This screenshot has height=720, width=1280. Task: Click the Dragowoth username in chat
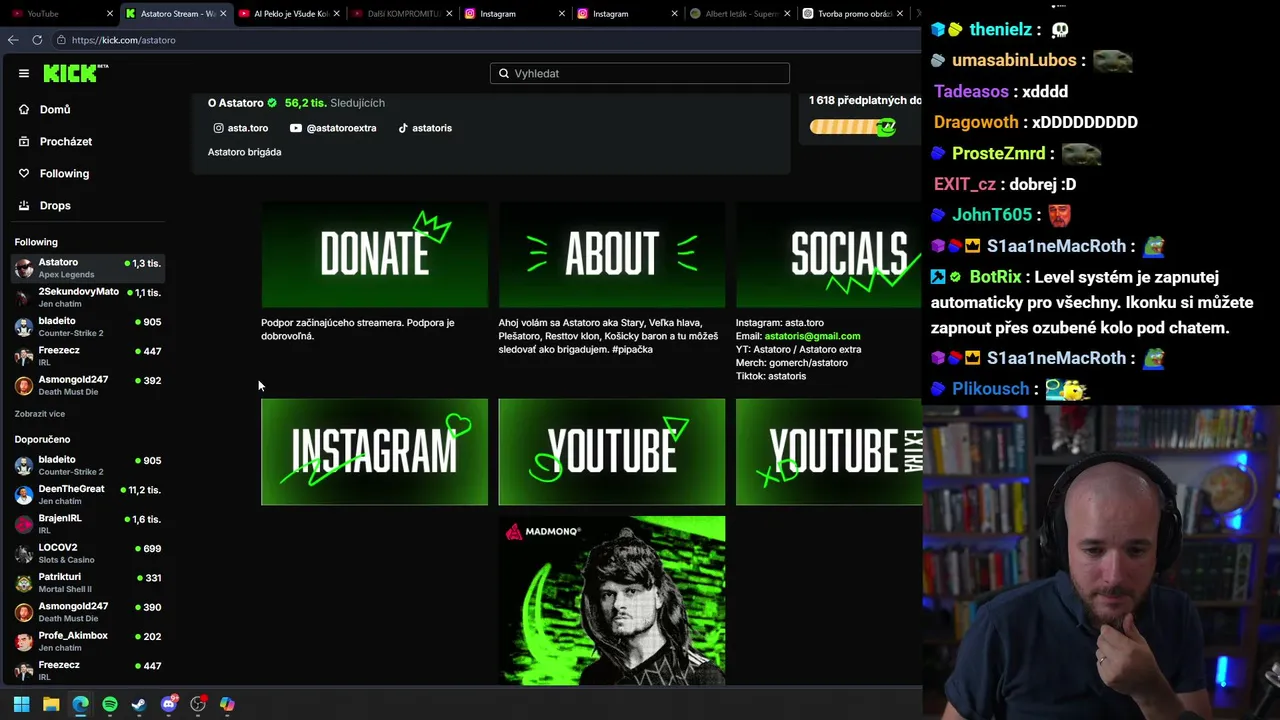point(976,123)
